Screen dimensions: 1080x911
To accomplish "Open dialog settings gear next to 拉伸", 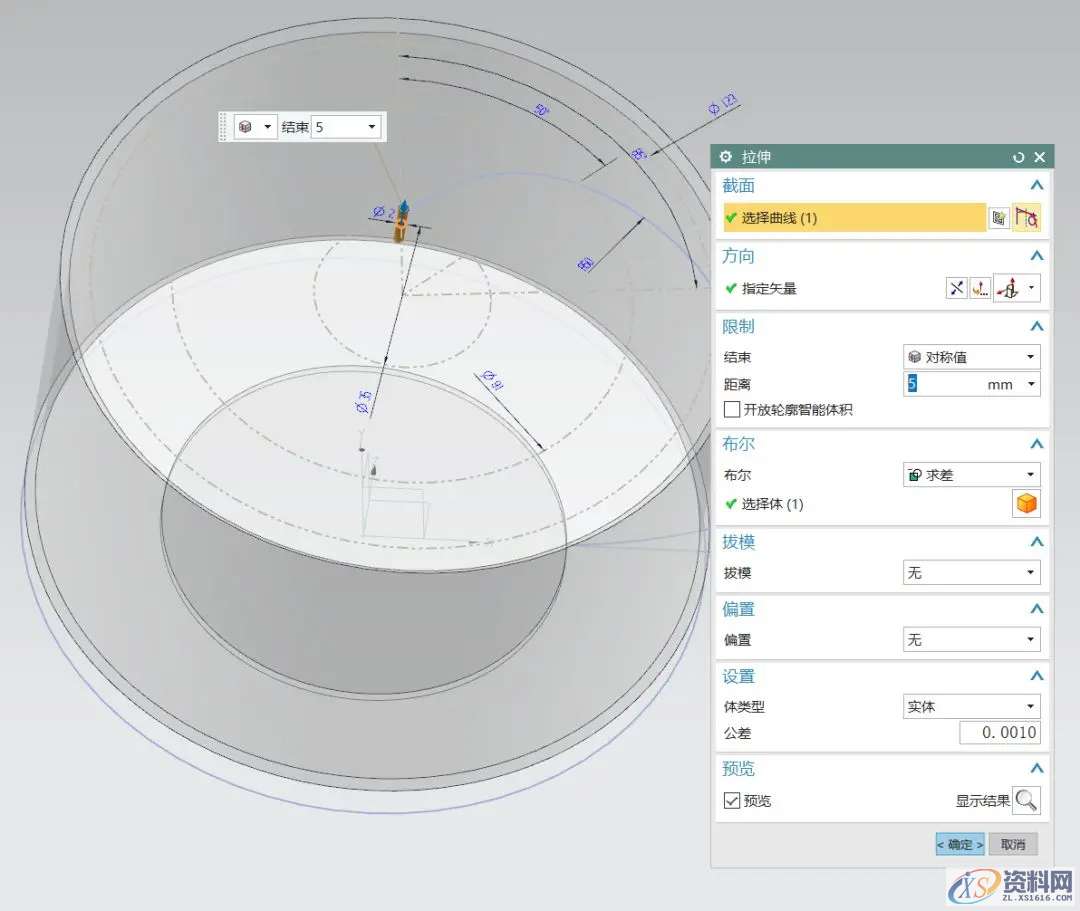I will (x=726, y=157).
